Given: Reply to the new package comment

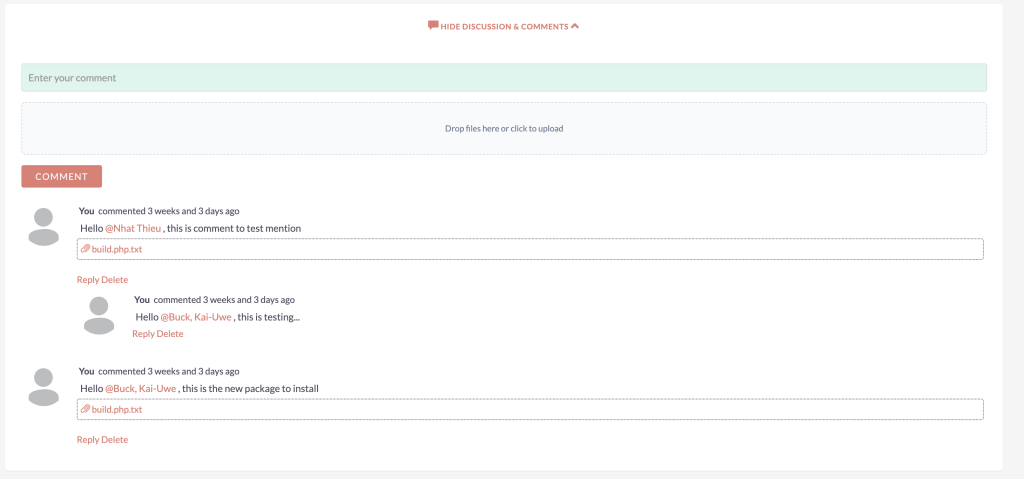Looking at the screenshot, I should [88, 440].
